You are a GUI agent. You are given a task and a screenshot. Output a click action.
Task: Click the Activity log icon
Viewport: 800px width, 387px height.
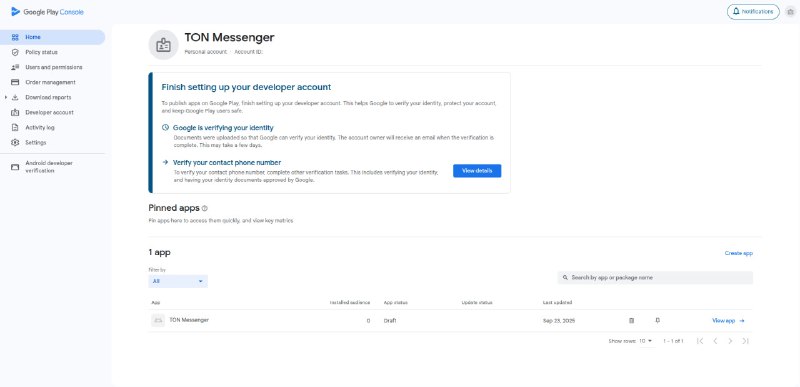click(15, 127)
